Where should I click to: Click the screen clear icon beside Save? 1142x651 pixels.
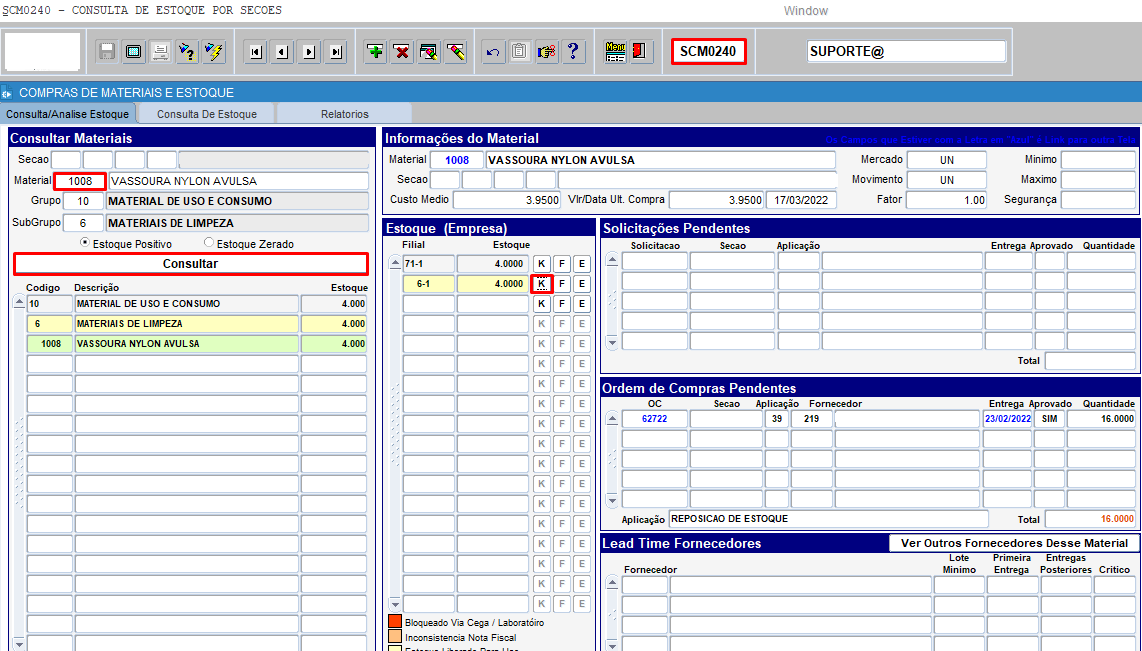[x=134, y=52]
